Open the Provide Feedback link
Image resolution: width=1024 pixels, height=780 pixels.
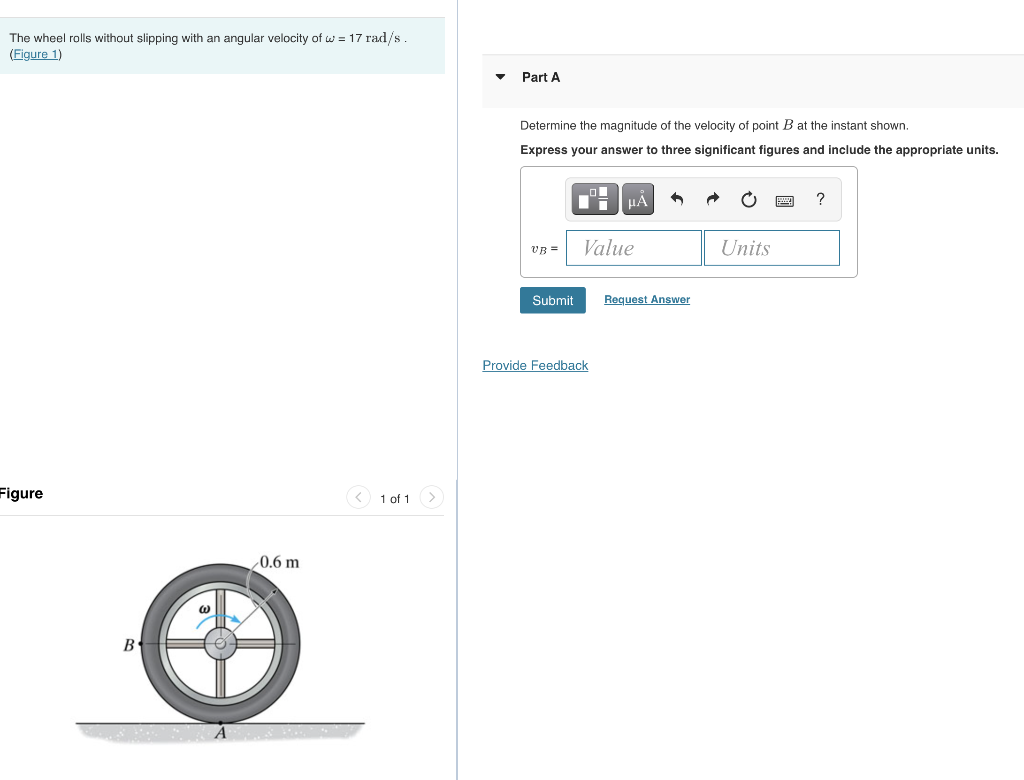[x=535, y=365]
